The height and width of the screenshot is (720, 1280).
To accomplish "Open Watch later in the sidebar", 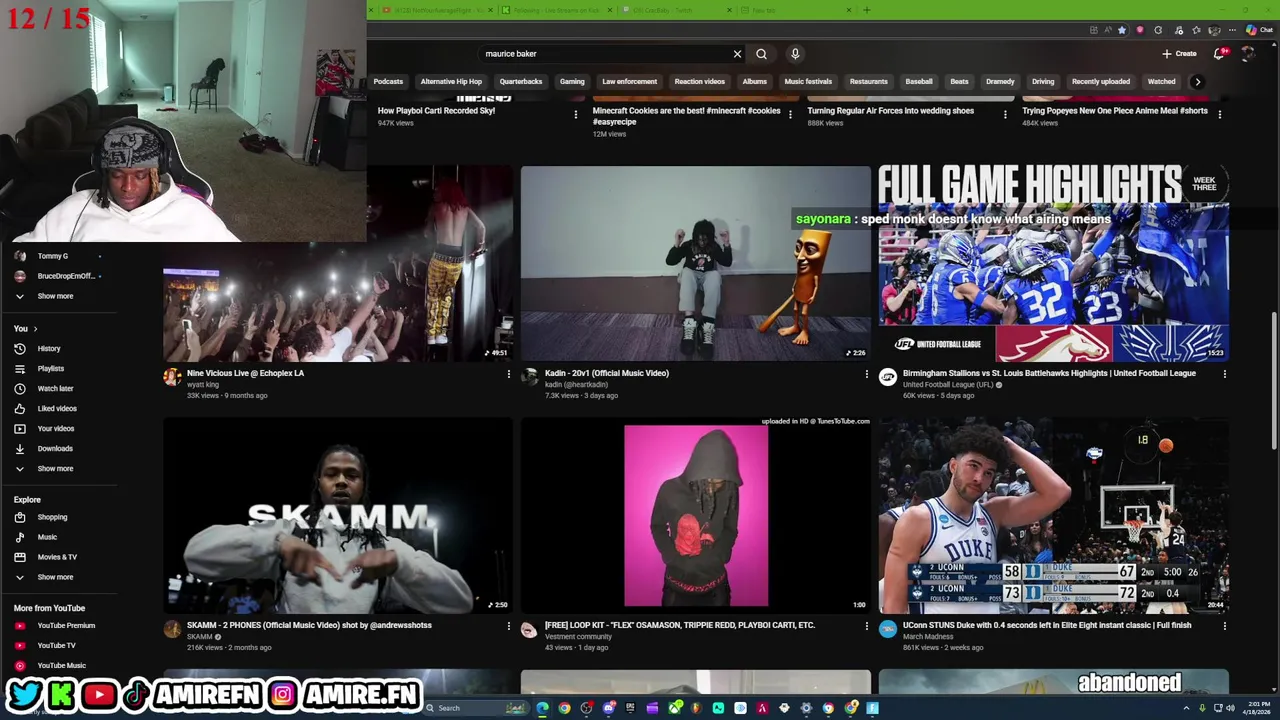I will coord(55,389).
